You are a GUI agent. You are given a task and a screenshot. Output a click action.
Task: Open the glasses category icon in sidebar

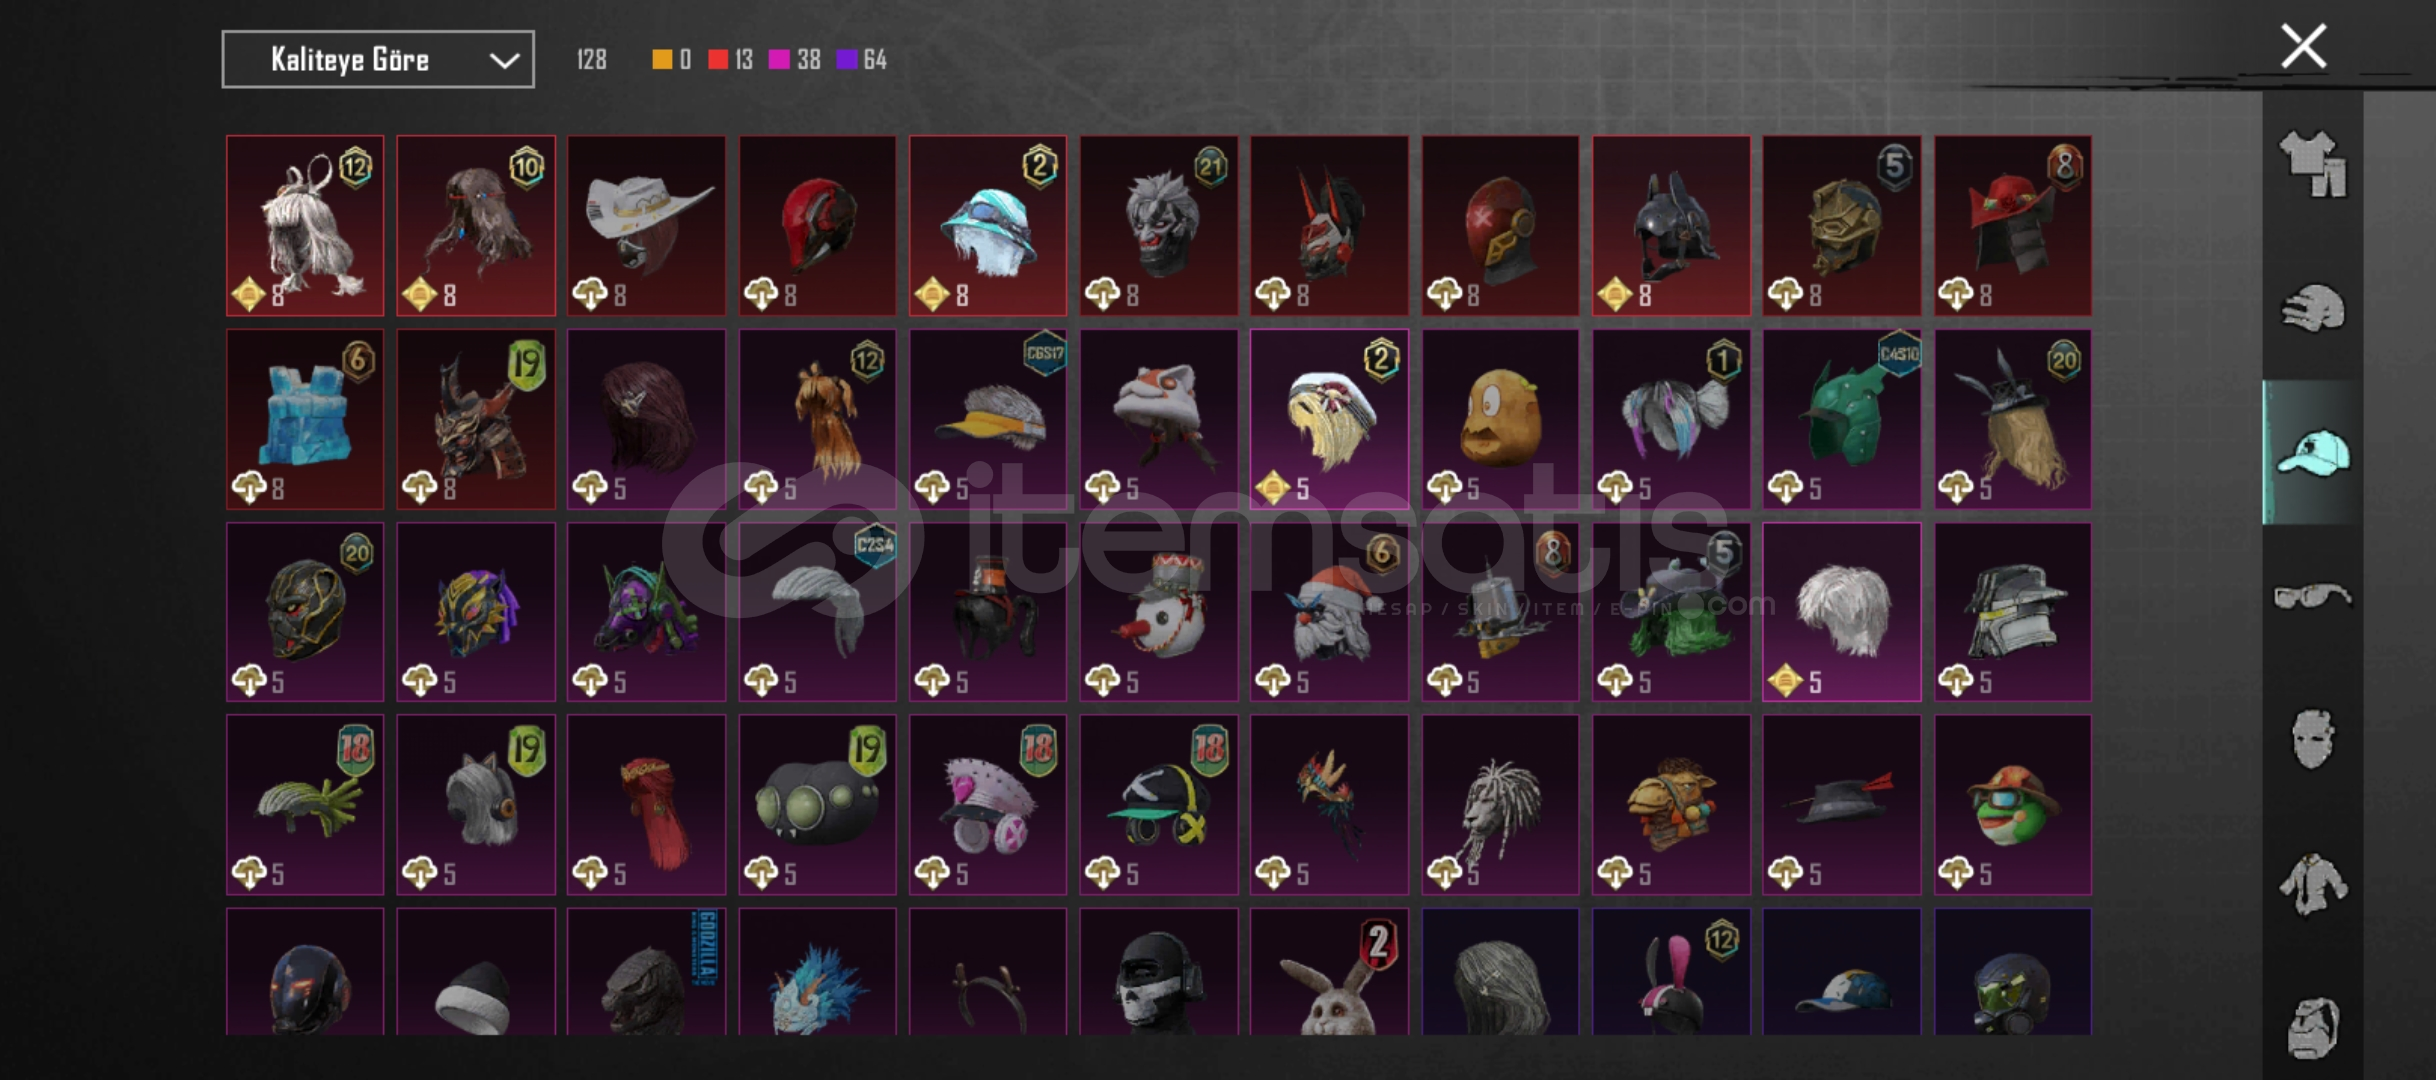point(2313,597)
